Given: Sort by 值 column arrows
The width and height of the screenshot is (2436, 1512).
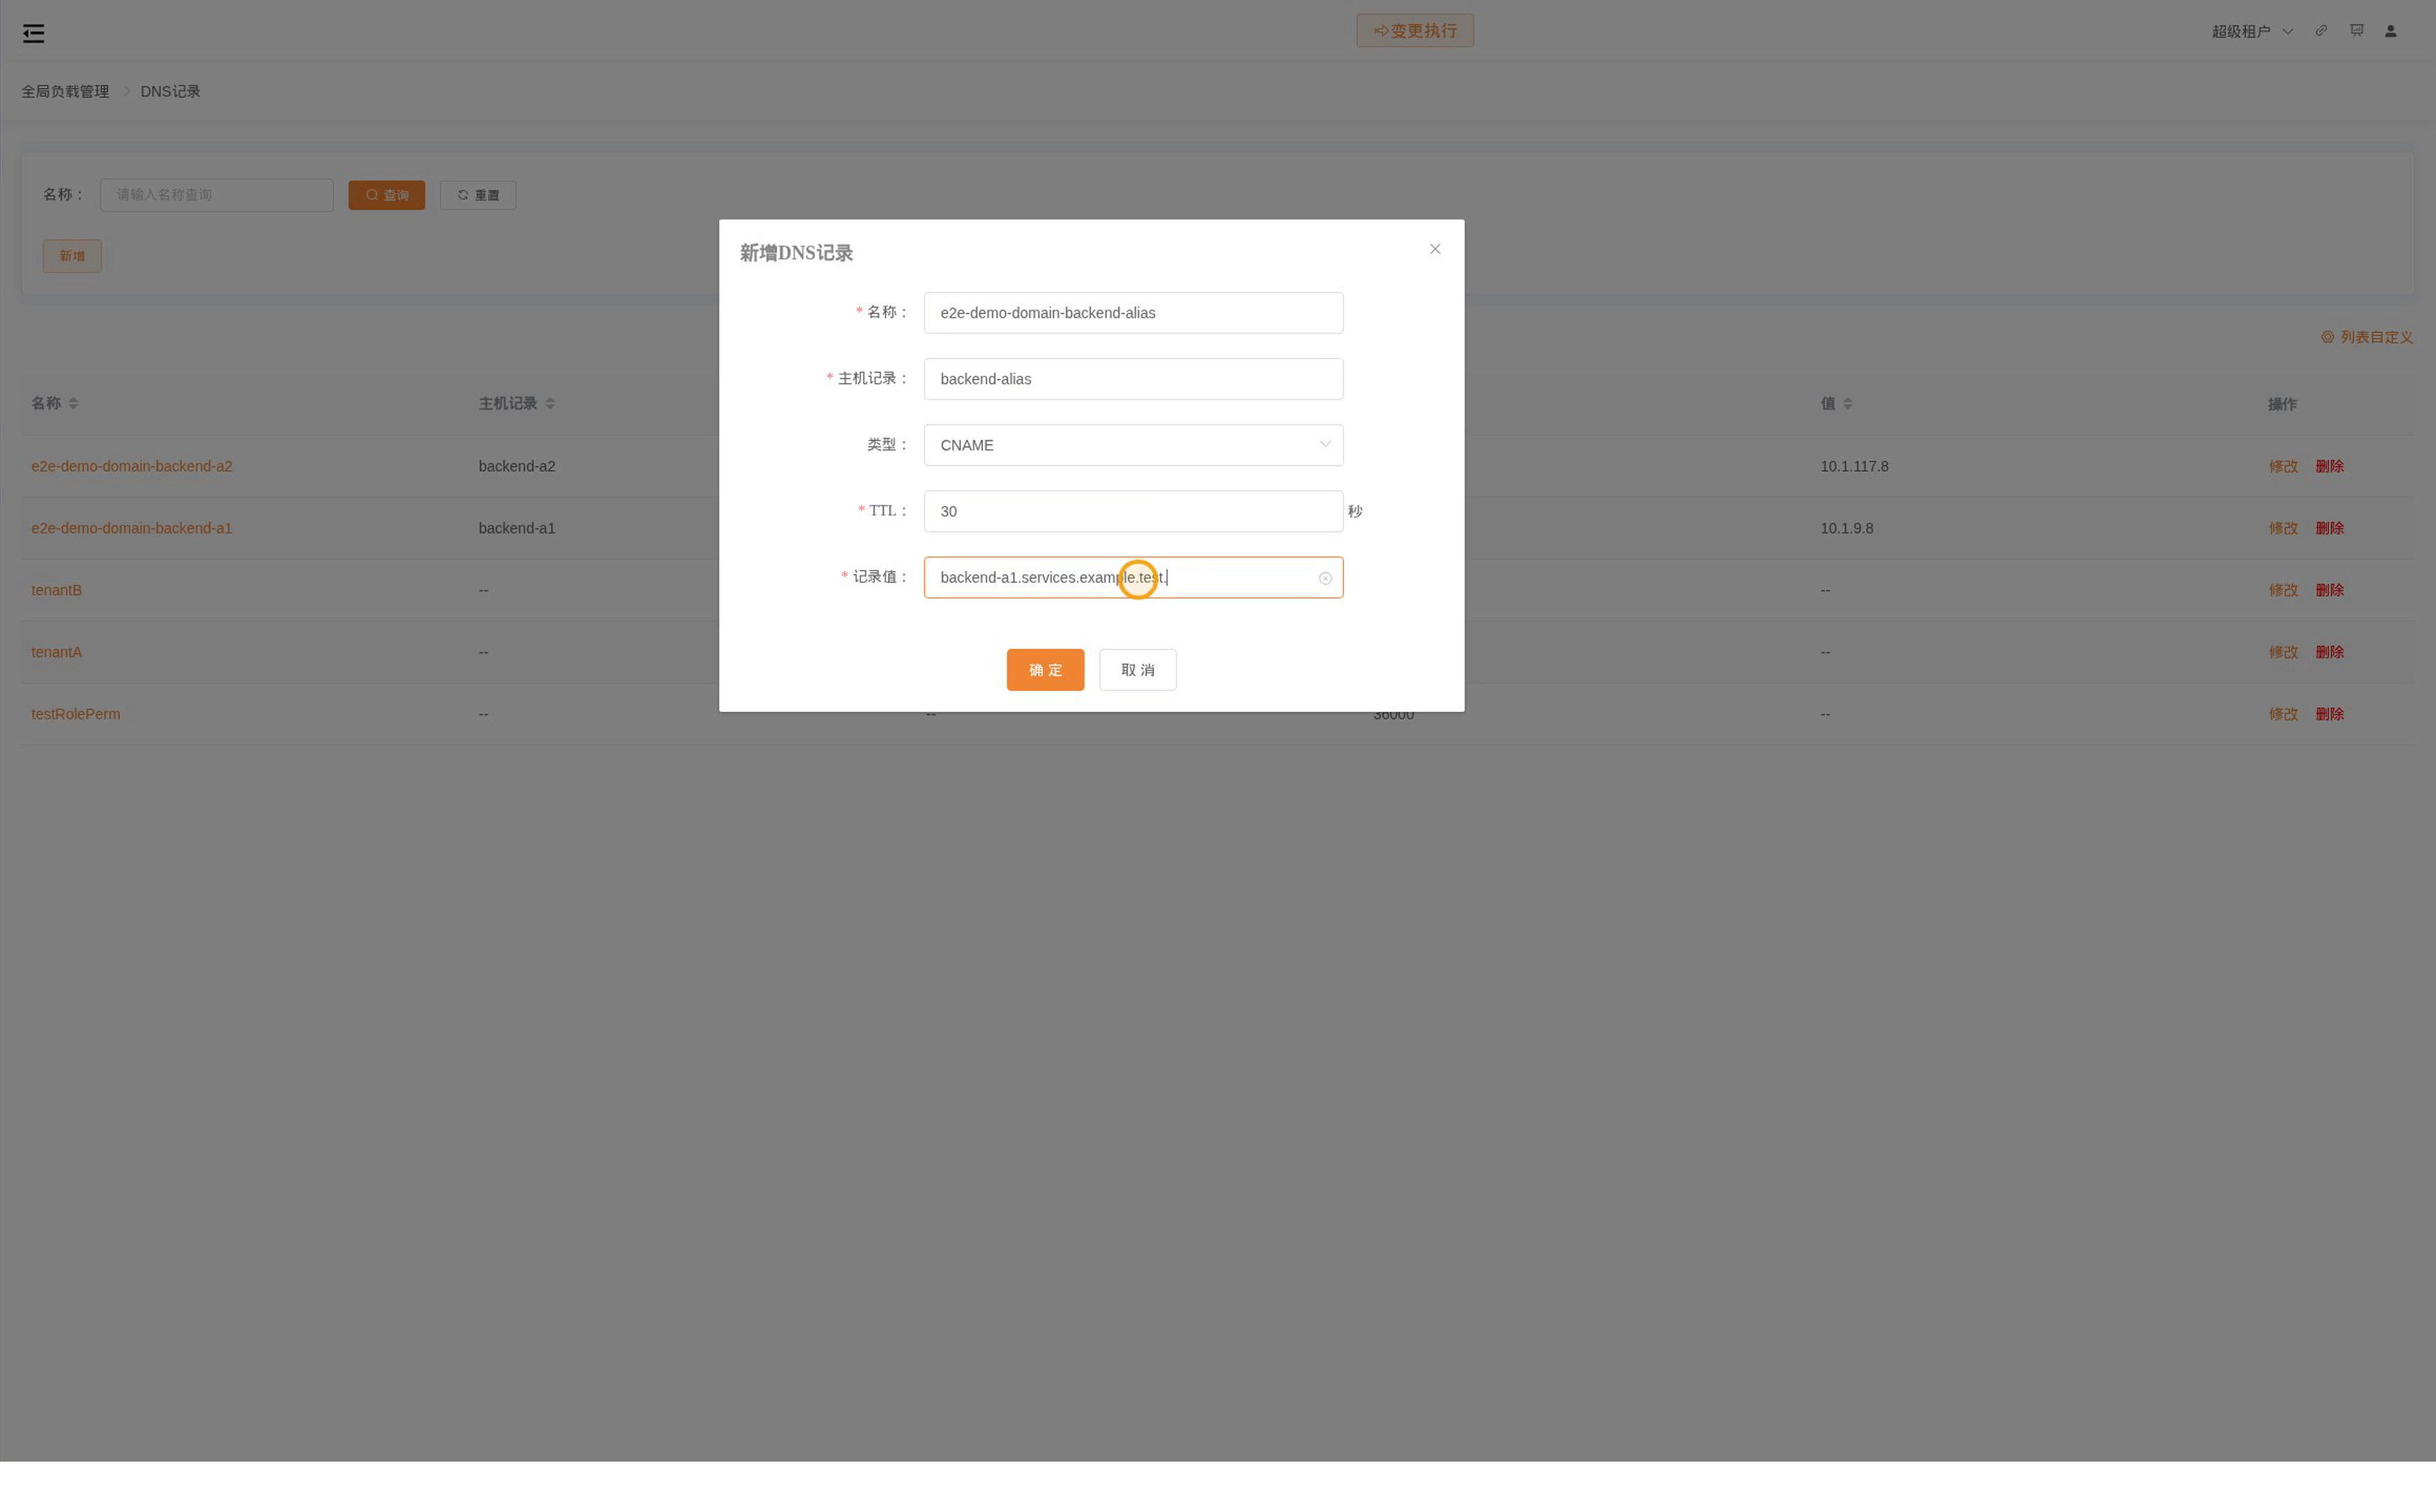Looking at the screenshot, I should tap(1848, 403).
